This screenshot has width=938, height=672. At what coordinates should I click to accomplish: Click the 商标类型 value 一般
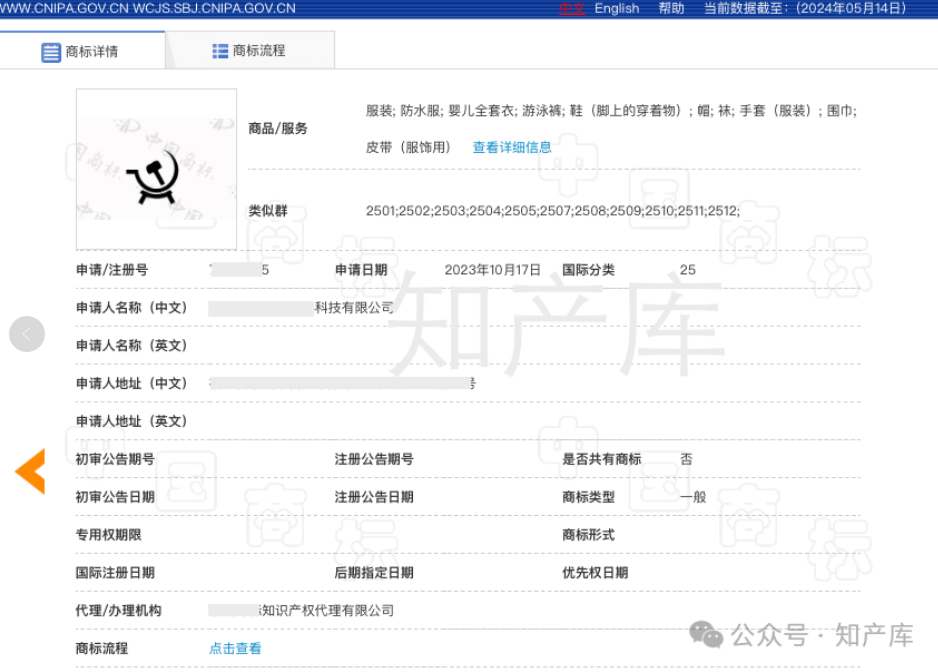coord(693,497)
